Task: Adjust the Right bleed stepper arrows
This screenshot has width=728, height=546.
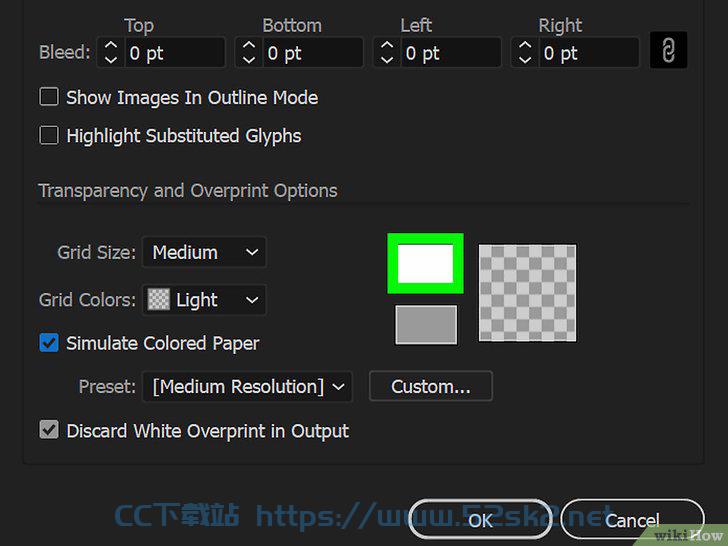Action: click(x=525, y=52)
